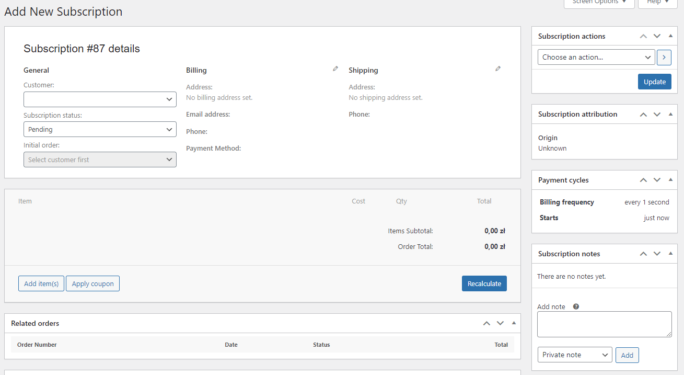Move Payment cycles panel up
Screen dimensions: 684x375
point(643,180)
